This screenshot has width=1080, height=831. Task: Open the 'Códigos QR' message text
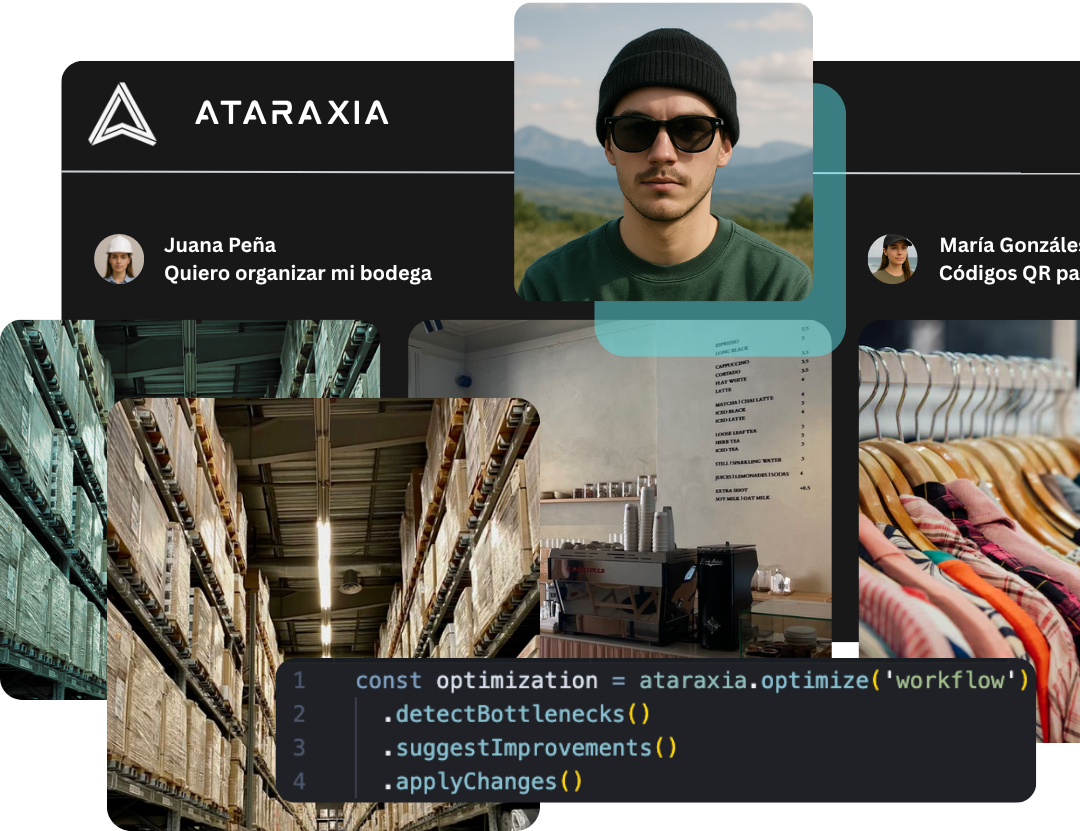1008,273
